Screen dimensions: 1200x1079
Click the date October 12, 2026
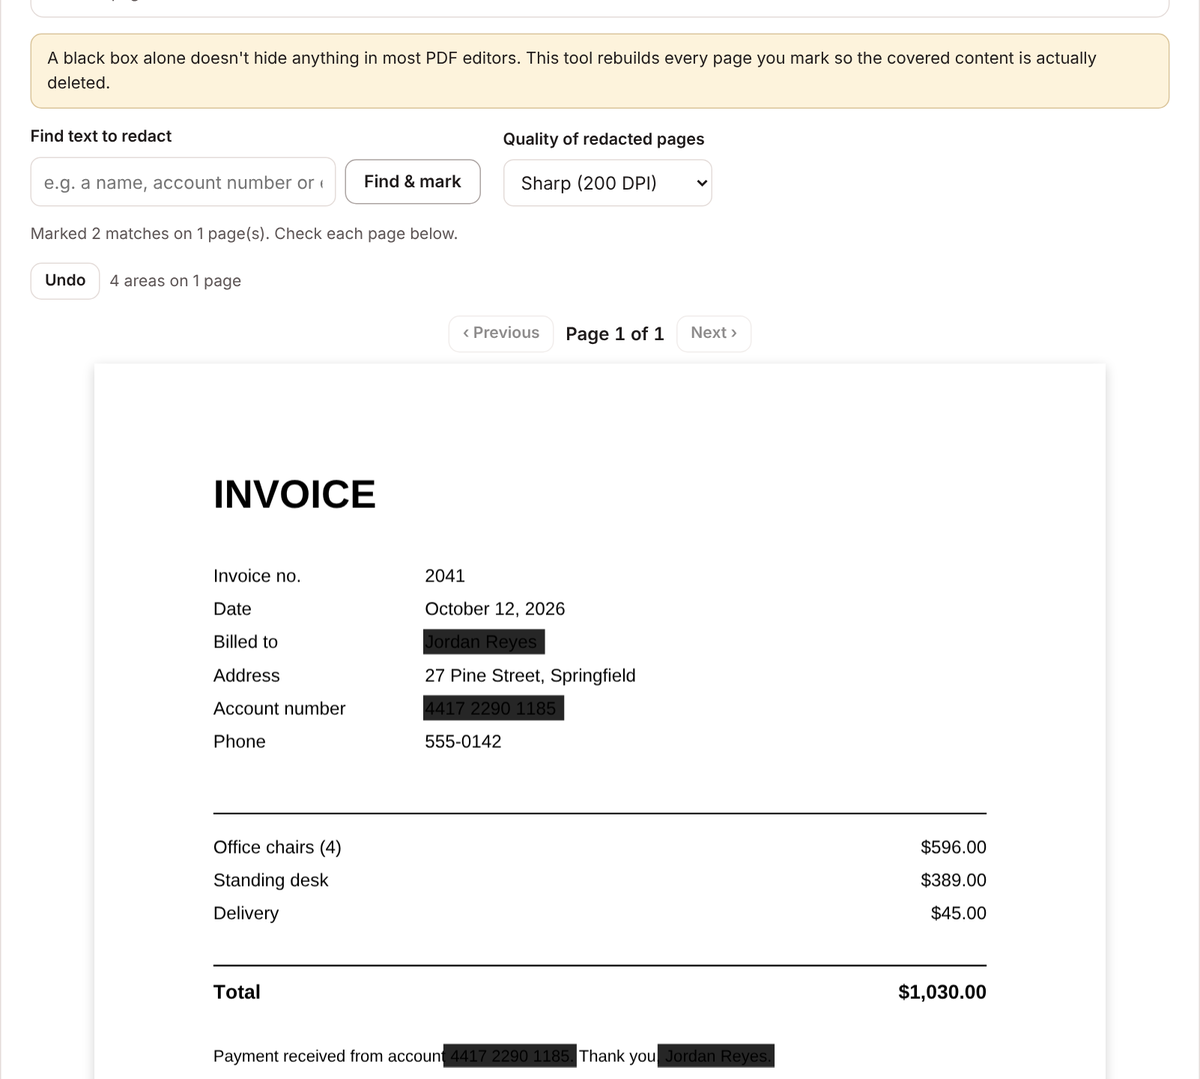[x=495, y=609]
